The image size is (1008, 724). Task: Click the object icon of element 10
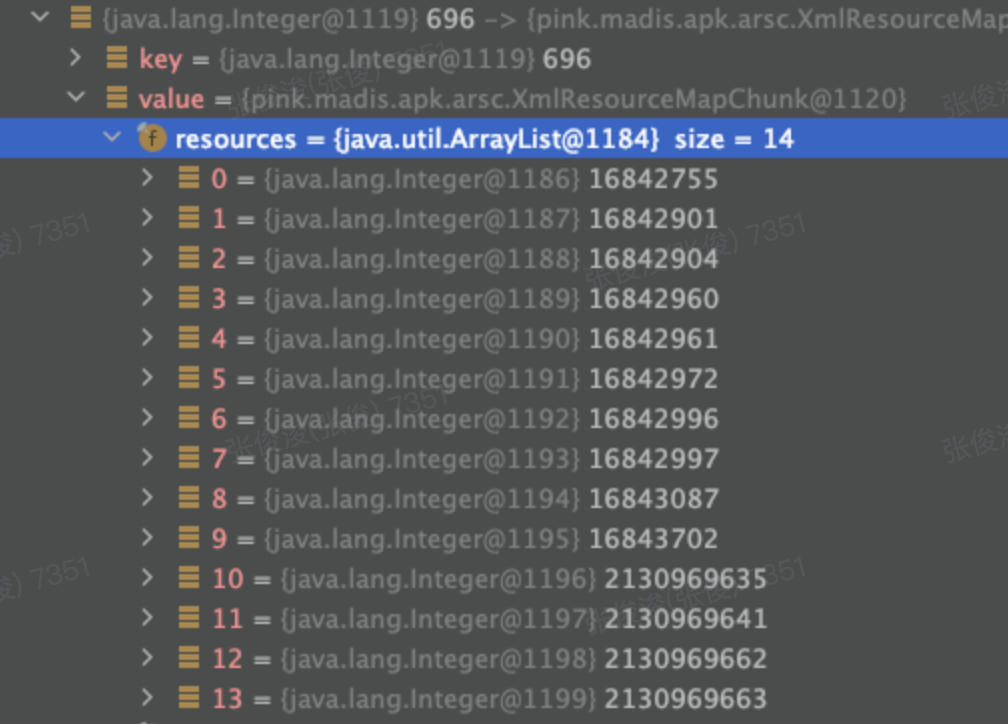[188, 577]
